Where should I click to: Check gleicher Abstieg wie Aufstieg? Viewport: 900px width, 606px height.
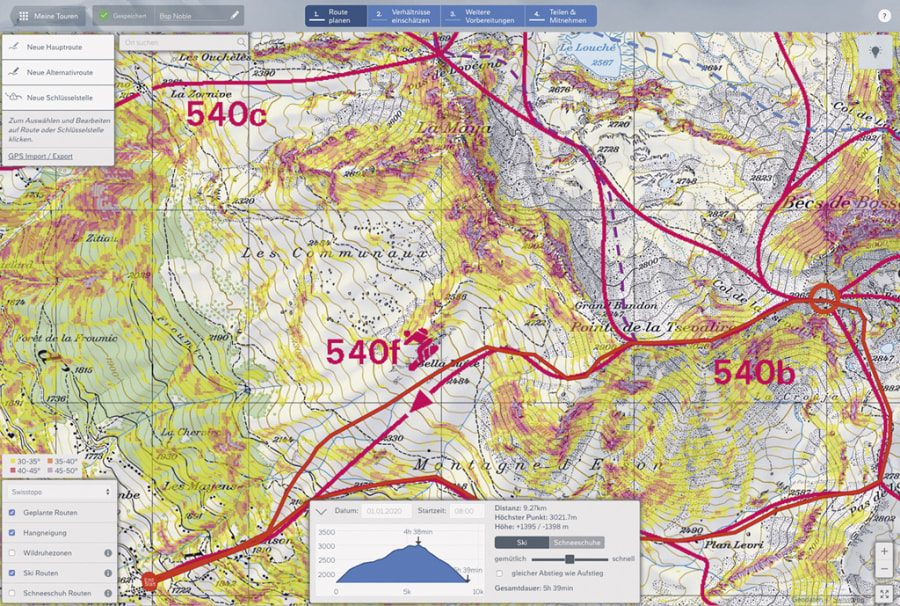coord(500,573)
